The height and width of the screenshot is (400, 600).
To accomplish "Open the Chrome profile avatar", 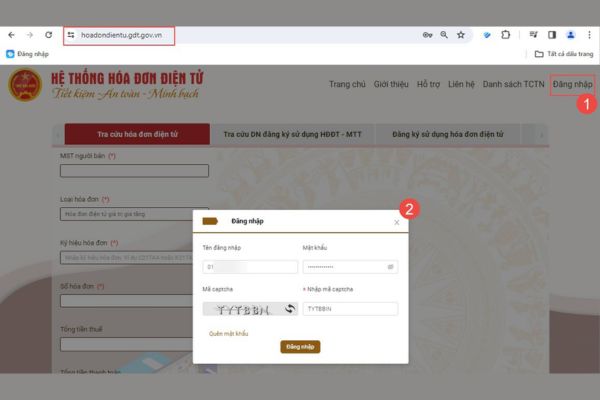I will click(x=571, y=35).
